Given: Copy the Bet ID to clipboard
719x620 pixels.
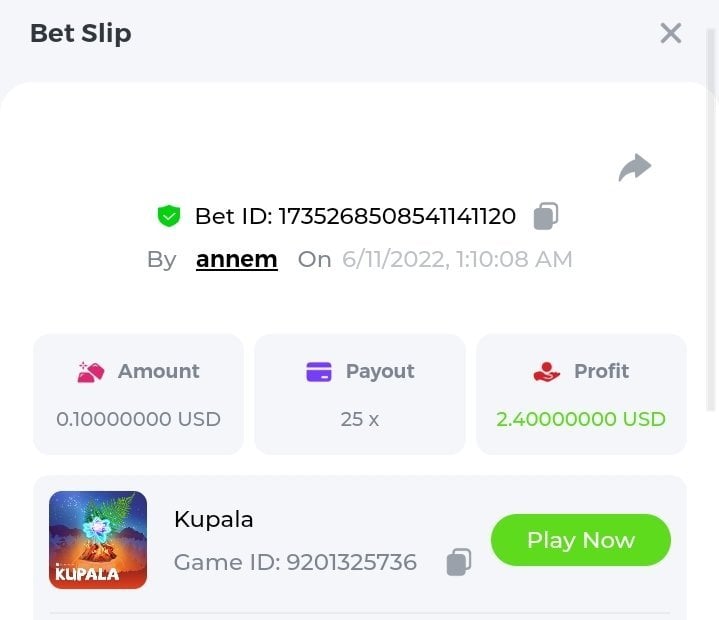Looking at the screenshot, I should [545, 216].
